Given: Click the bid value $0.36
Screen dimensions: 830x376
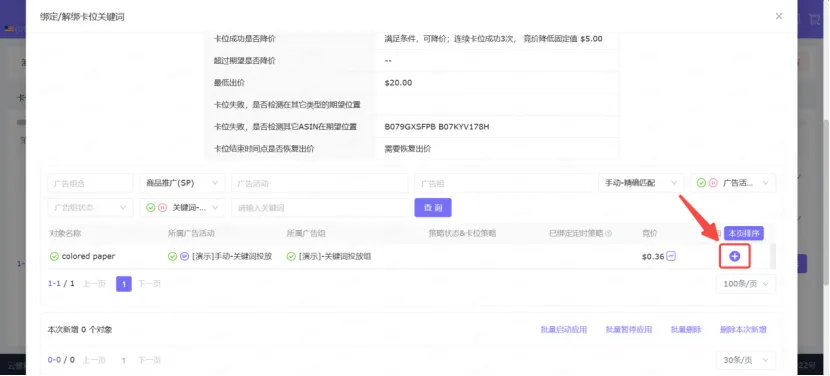Looking at the screenshot, I should (x=653, y=256).
